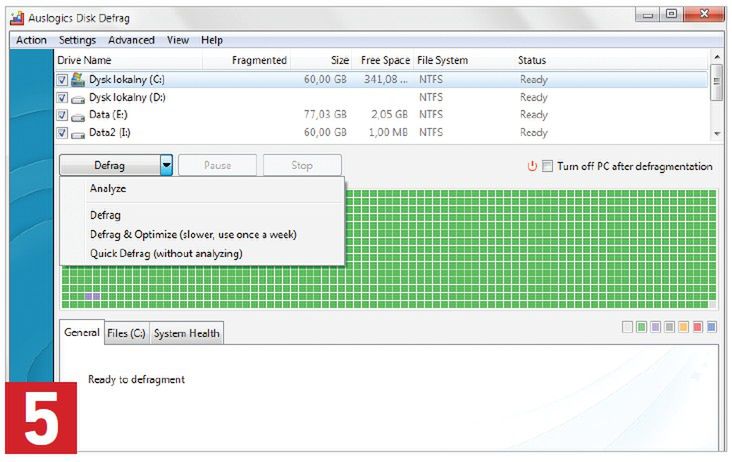Click the red power icon beside Turn off PC

[532, 166]
